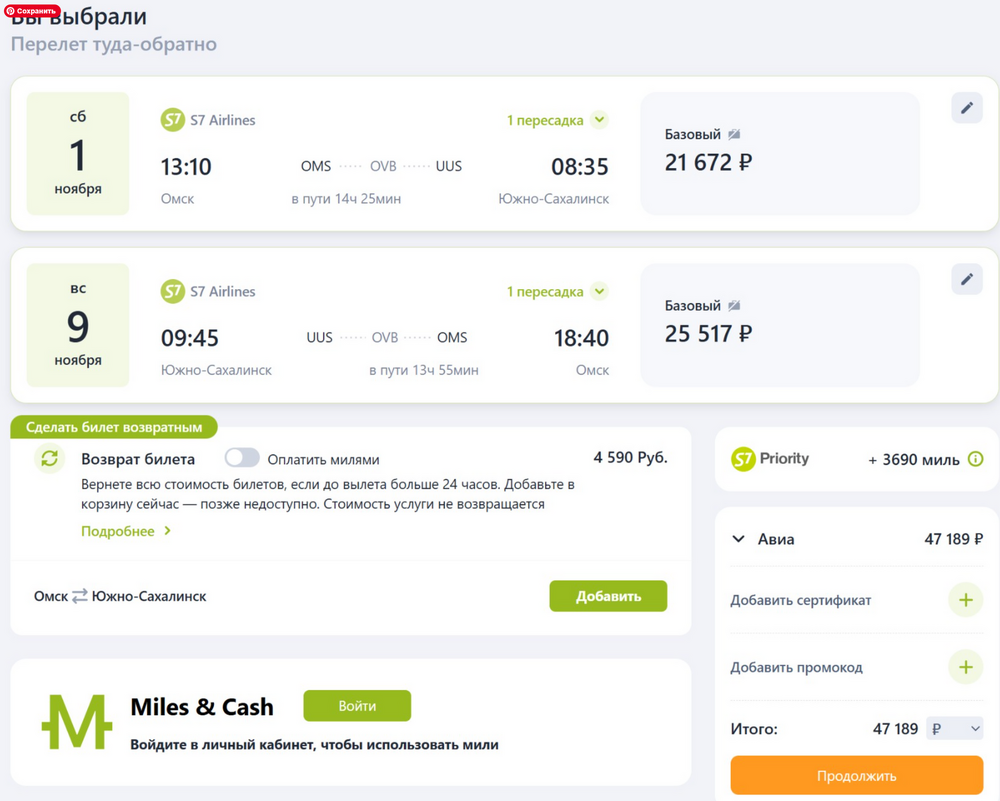Click the Miles & Cash green M logo
The height and width of the screenshot is (801, 1000).
76,721
